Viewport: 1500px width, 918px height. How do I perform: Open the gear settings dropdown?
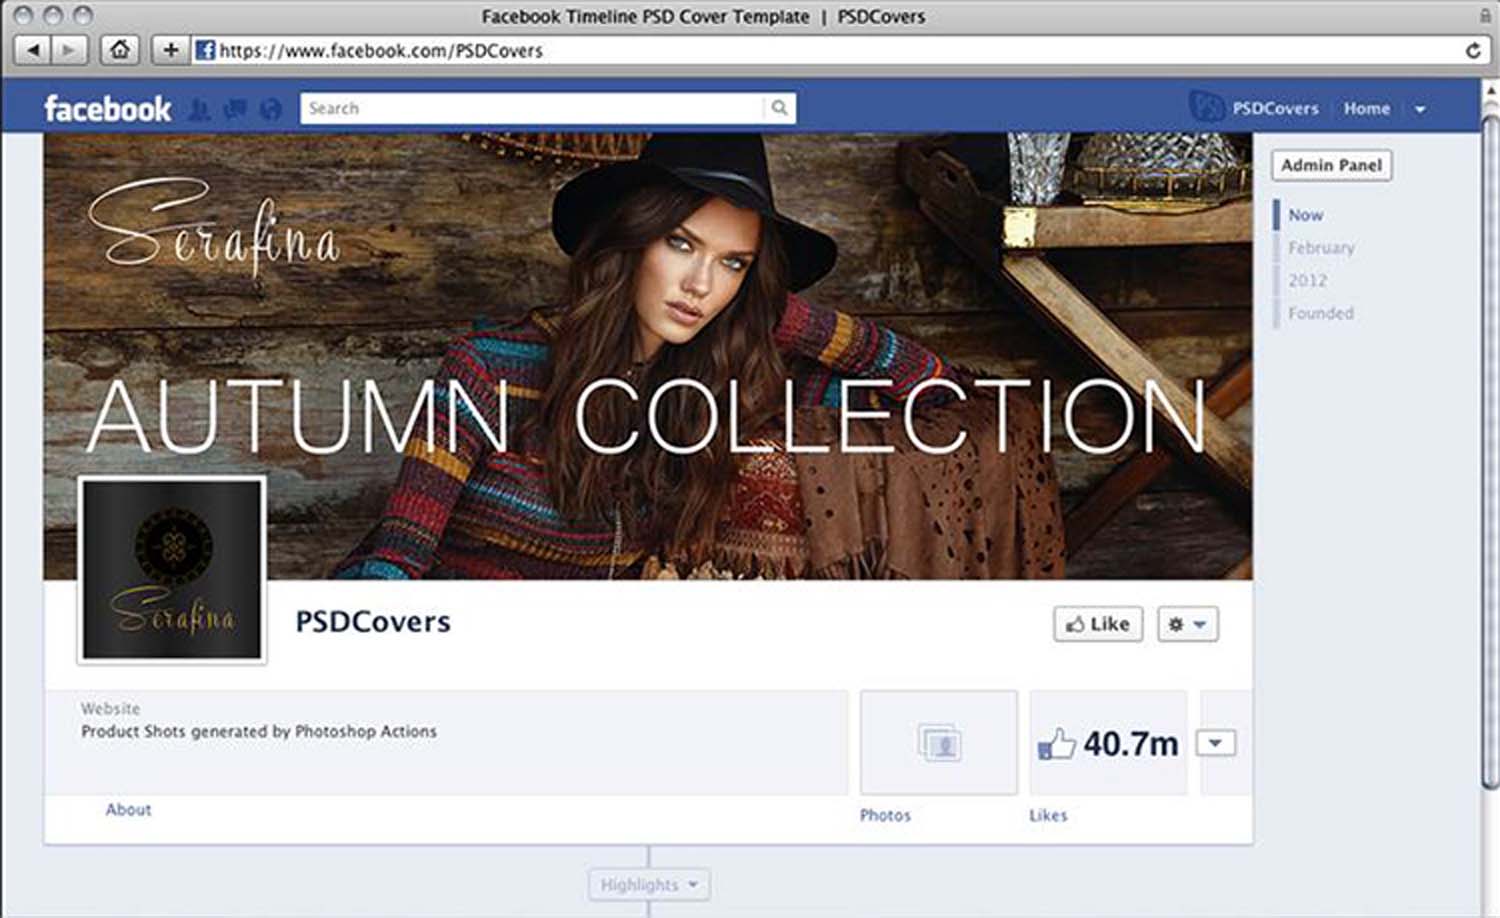1187,624
